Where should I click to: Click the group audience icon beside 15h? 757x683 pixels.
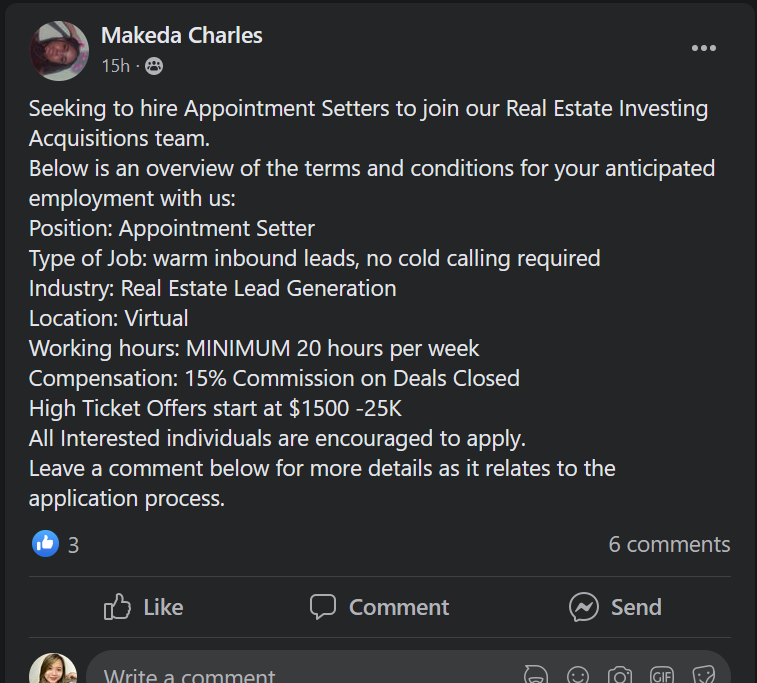tap(154, 66)
